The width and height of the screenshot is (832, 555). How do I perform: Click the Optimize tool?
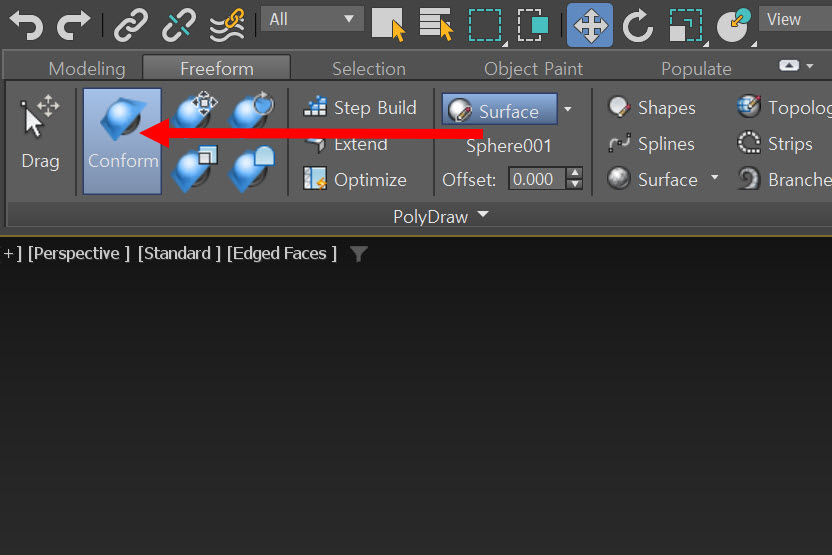(354, 179)
